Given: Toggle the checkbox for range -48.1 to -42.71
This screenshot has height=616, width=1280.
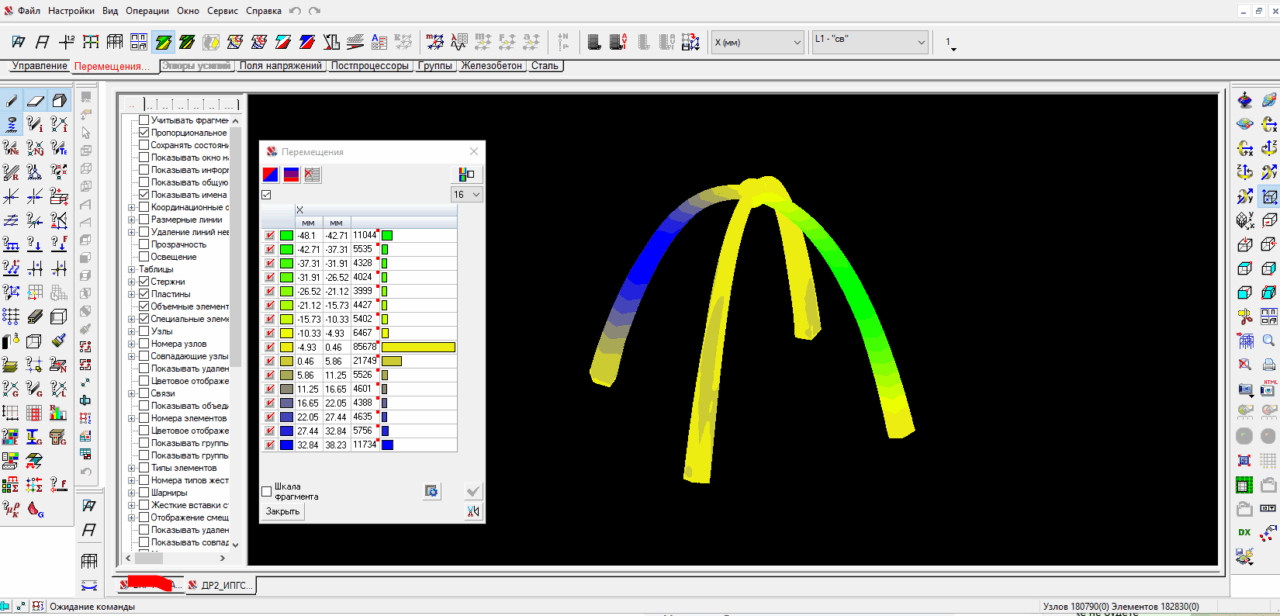Looking at the screenshot, I should coord(270,235).
